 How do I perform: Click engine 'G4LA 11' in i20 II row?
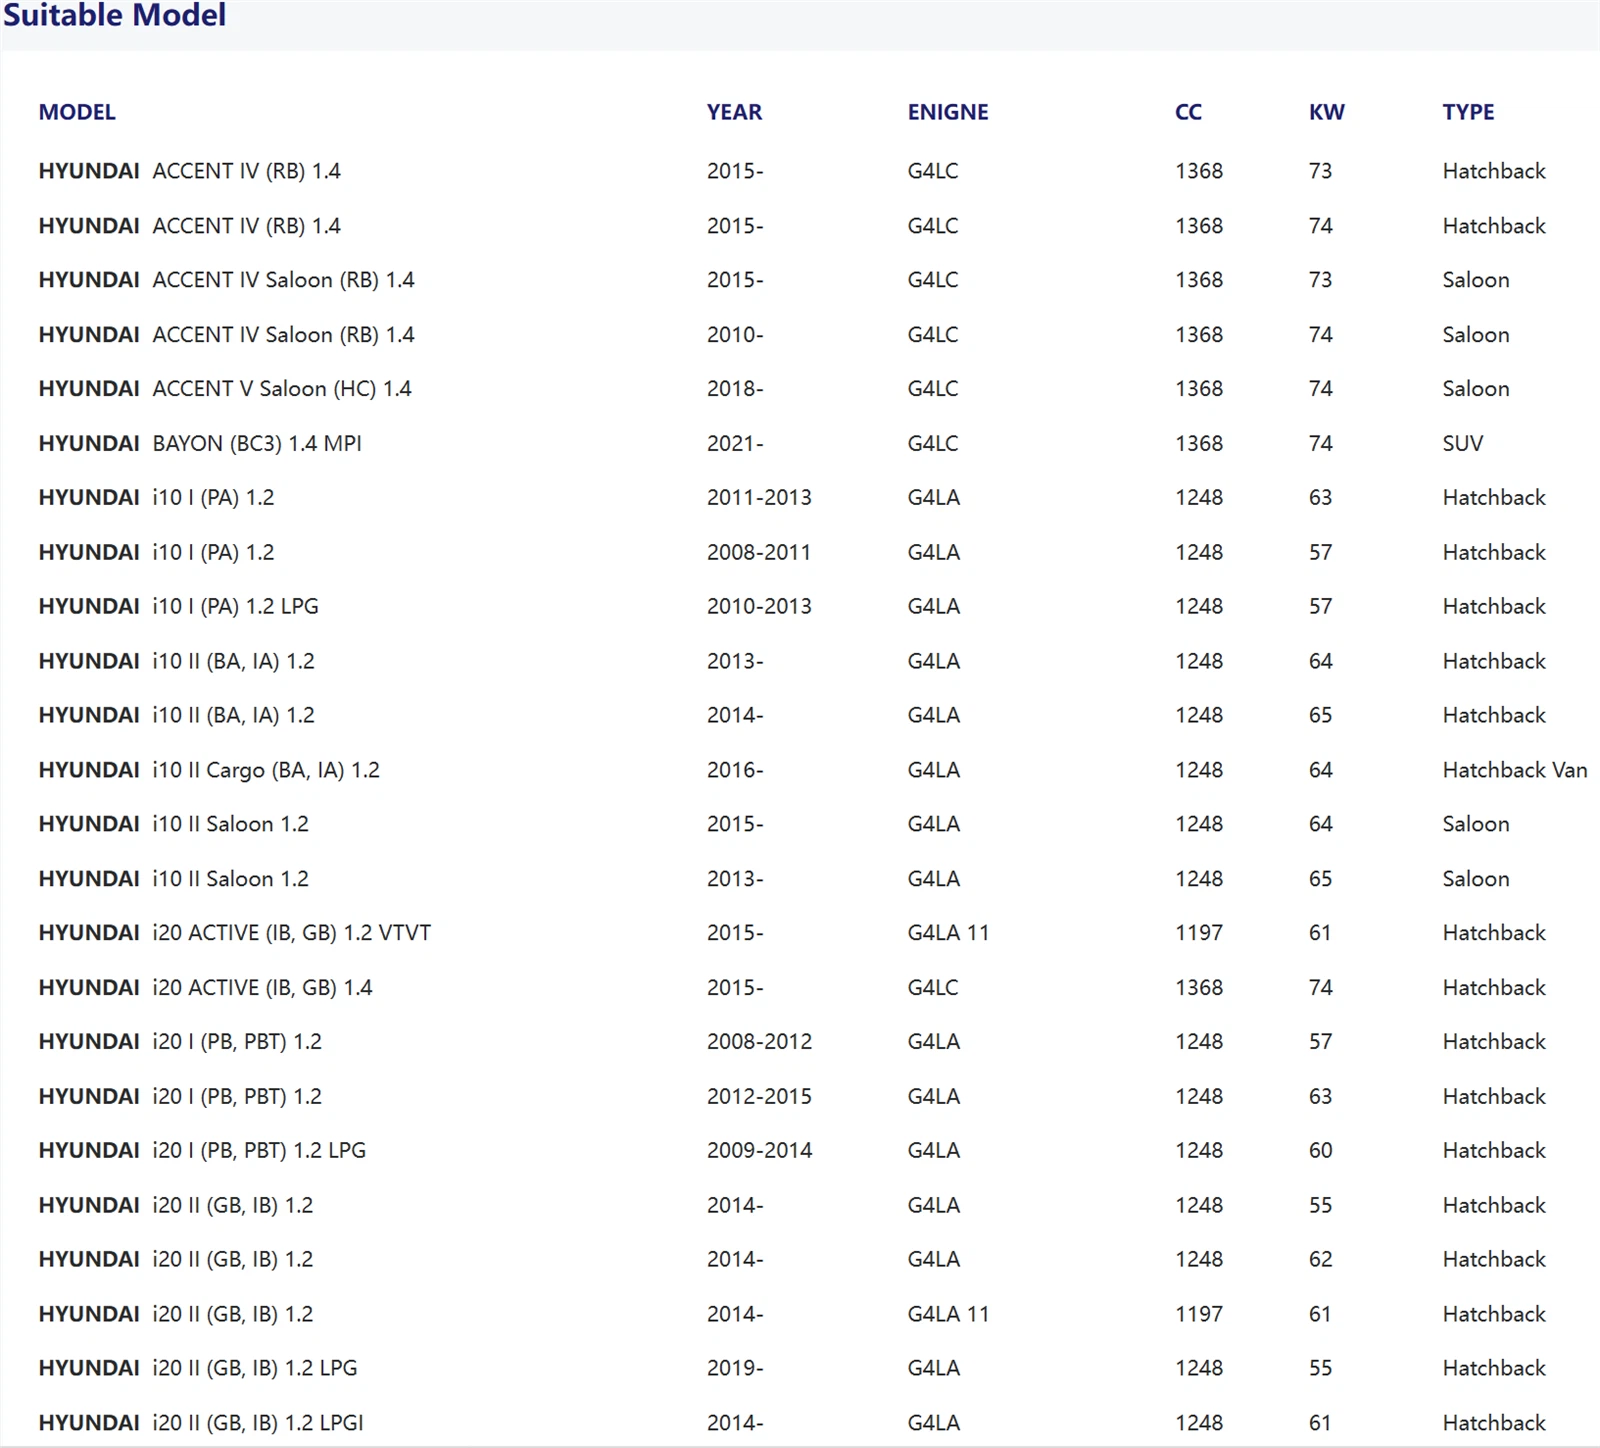[x=948, y=1314]
